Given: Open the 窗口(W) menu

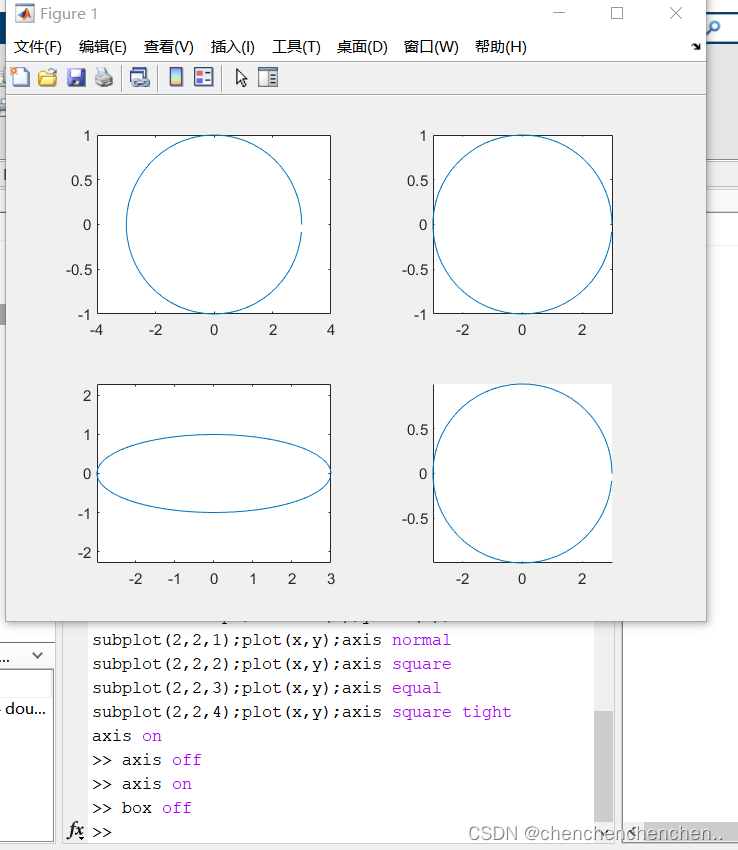Looking at the screenshot, I should click(431, 47).
